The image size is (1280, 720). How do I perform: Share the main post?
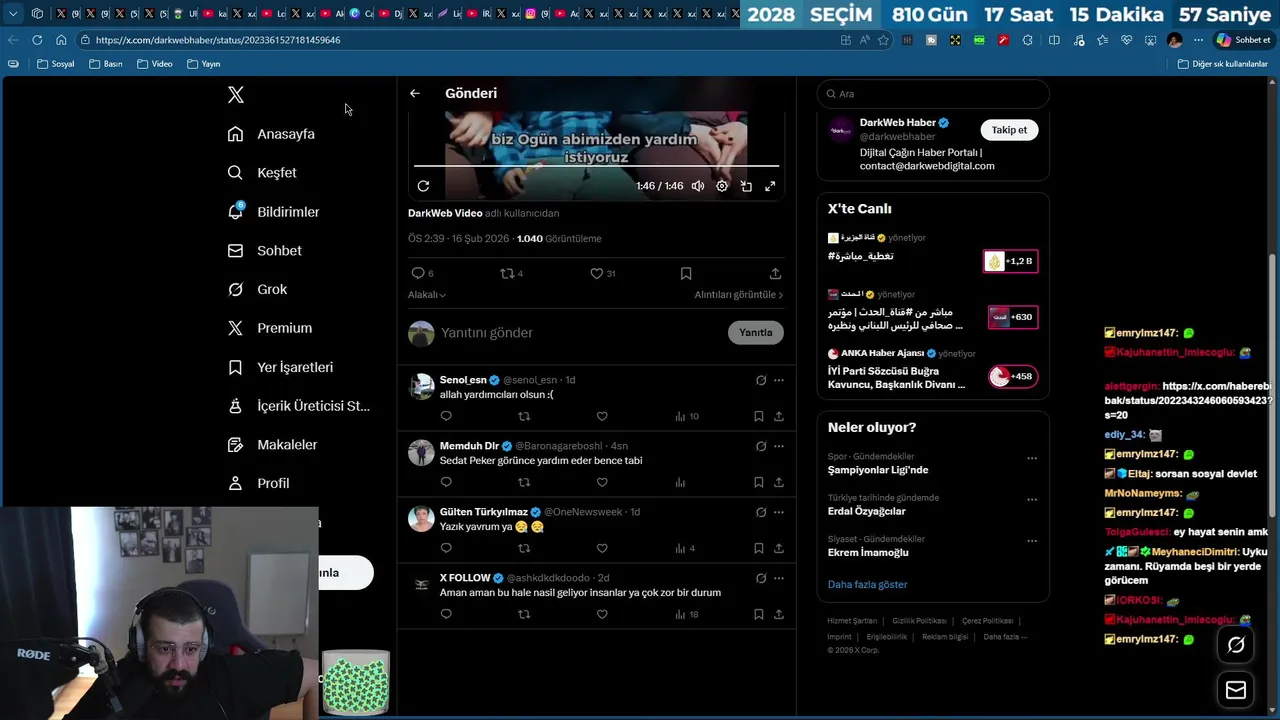point(775,273)
